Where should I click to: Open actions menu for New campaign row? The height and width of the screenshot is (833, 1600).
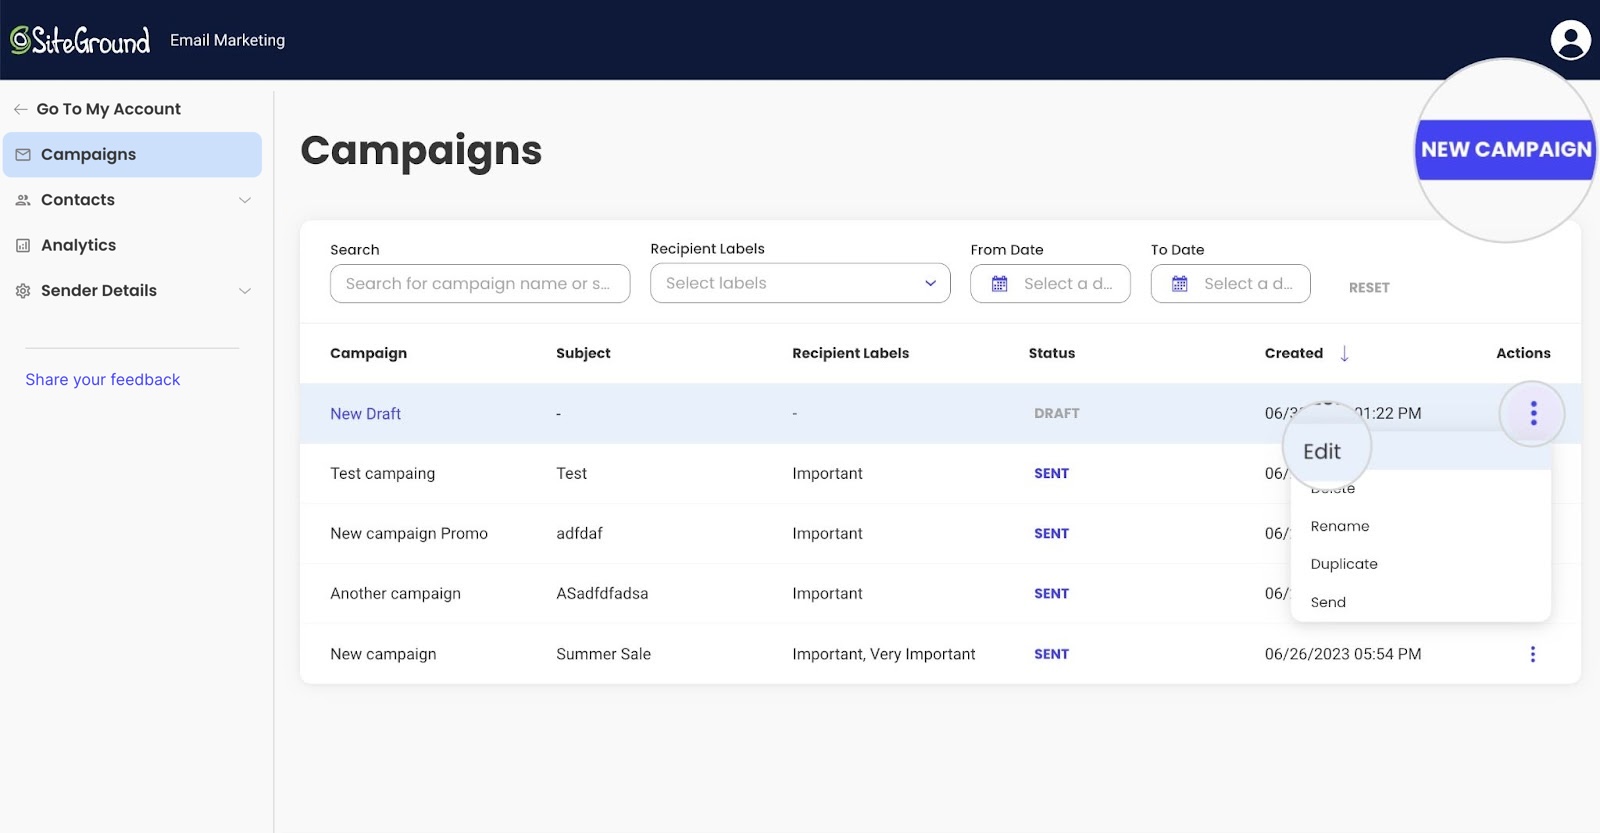[x=1533, y=654]
